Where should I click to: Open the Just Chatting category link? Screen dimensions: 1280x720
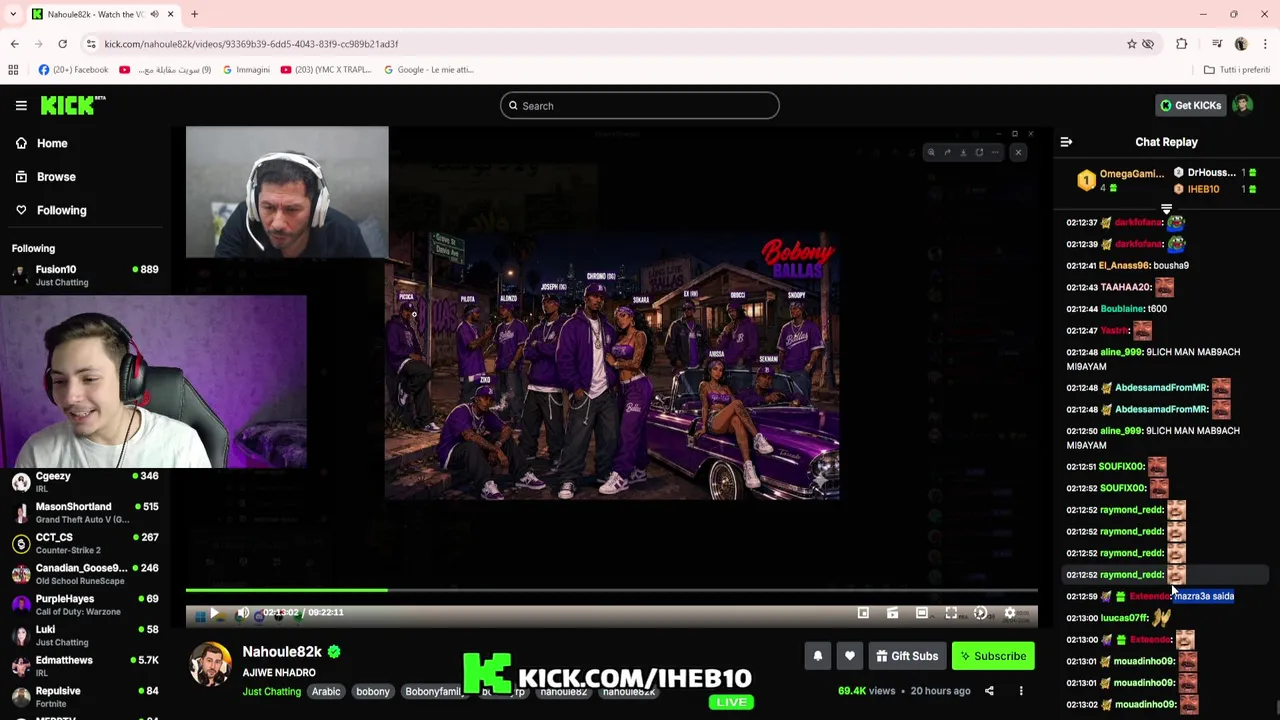coord(271,692)
